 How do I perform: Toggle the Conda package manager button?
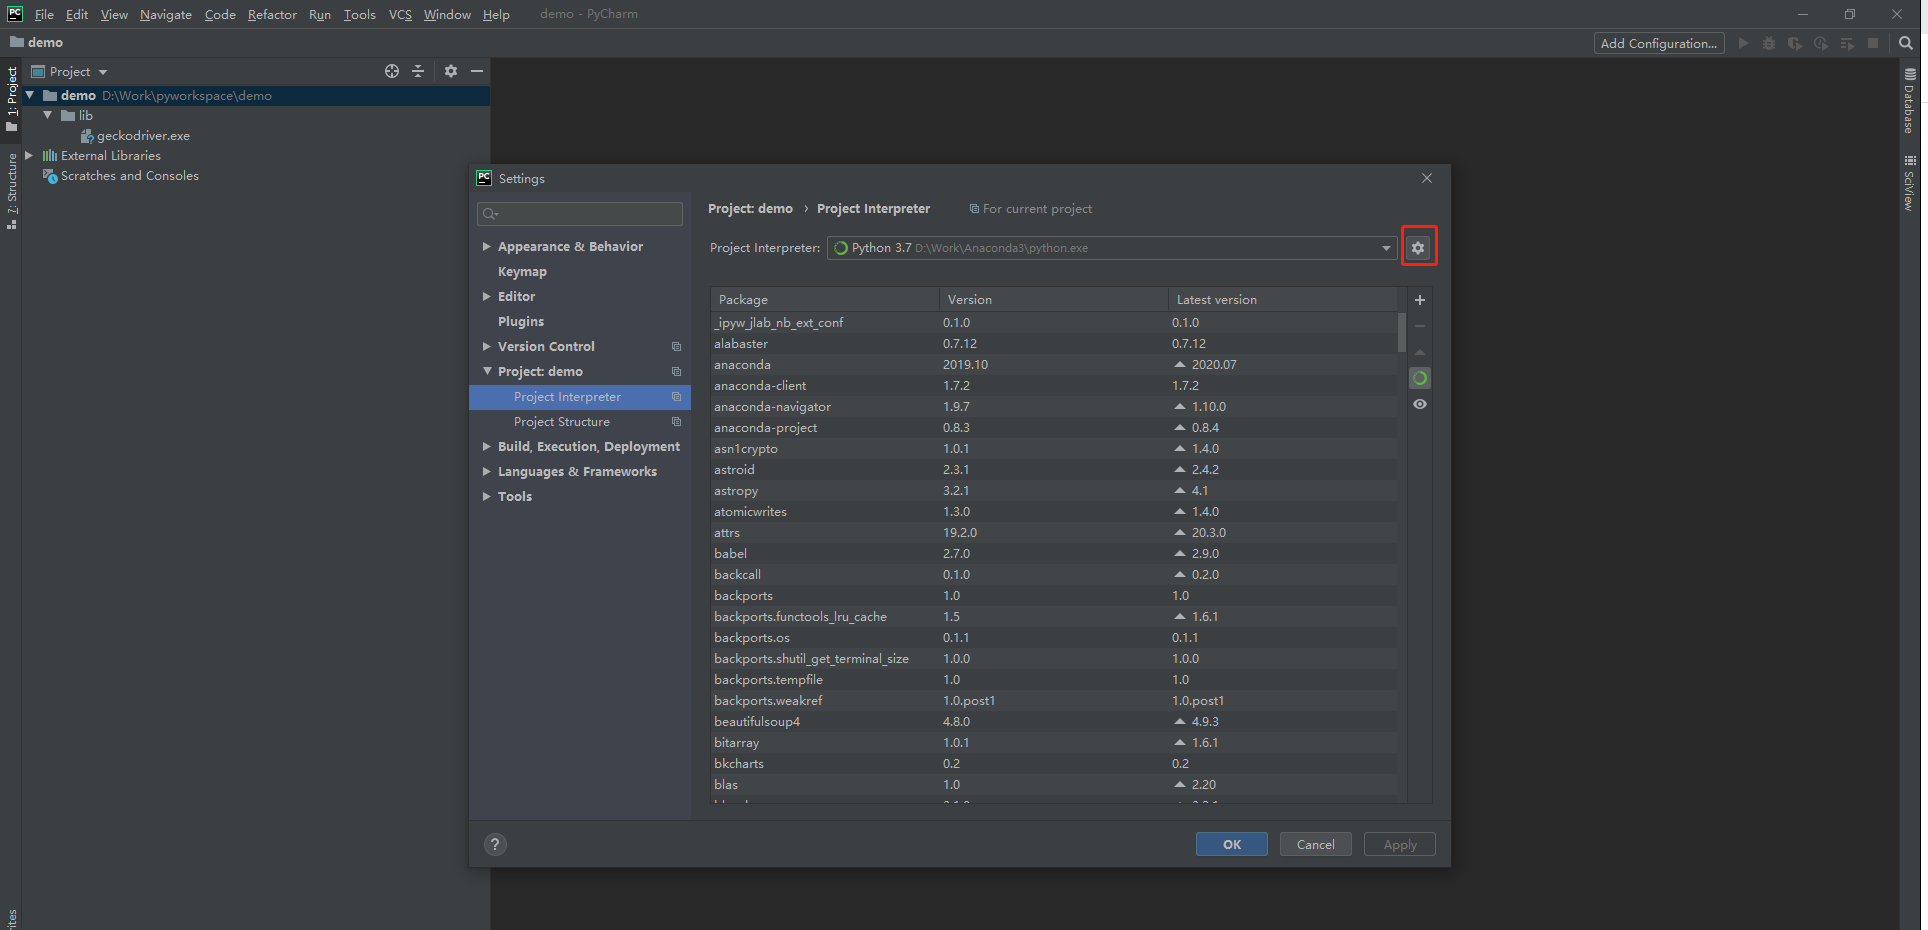pos(1420,378)
